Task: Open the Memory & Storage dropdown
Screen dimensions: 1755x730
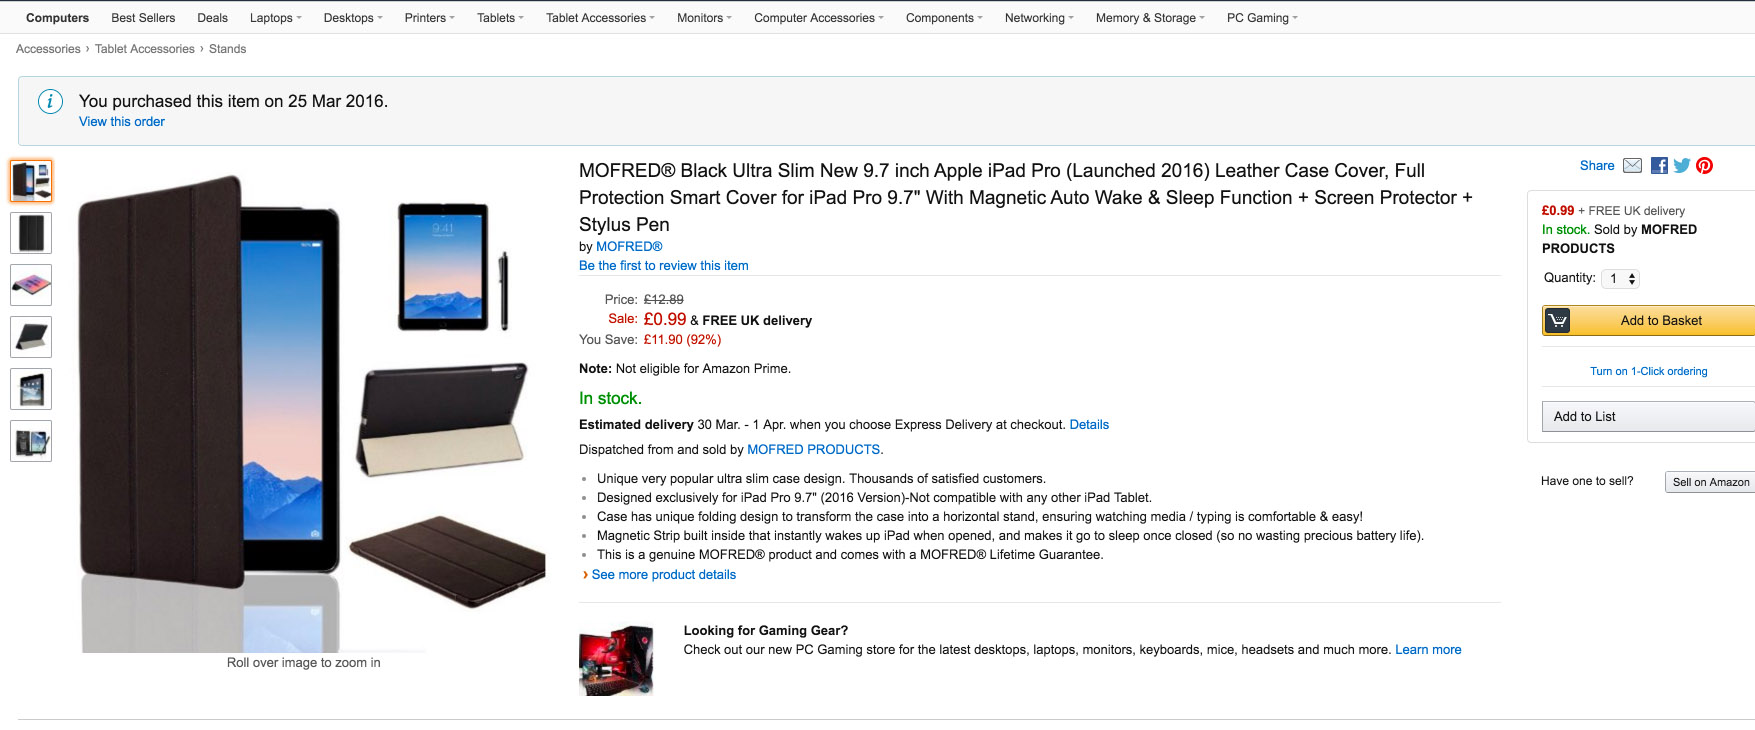Action: point(1150,18)
